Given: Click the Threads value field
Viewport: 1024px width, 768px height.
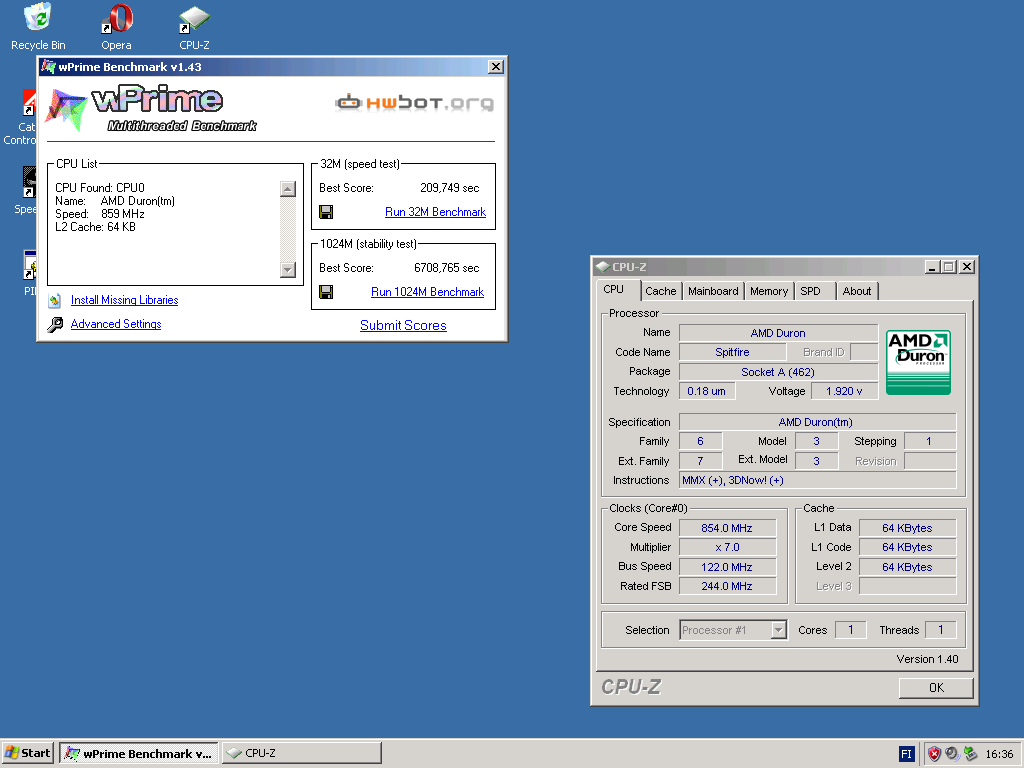Looking at the screenshot, I should click(x=940, y=630).
